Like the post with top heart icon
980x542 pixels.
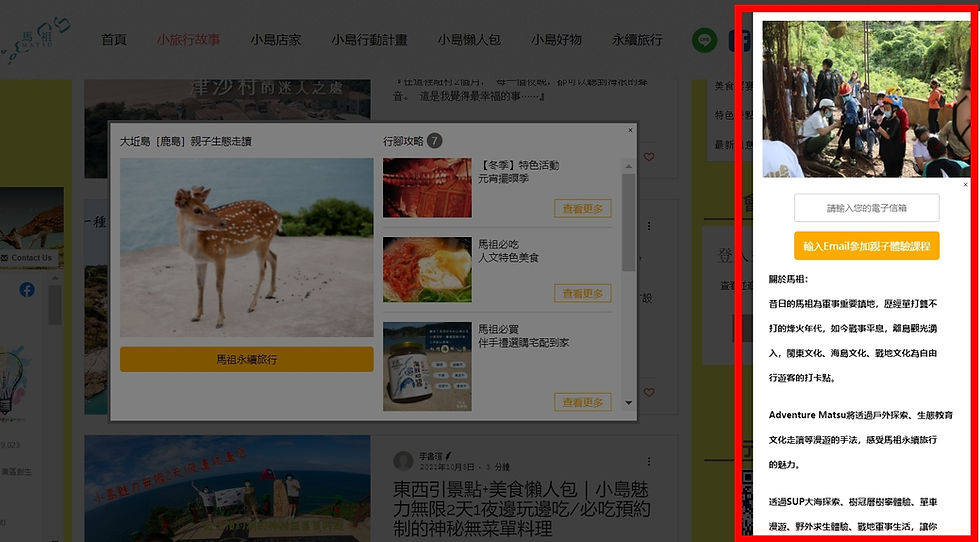[649, 157]
